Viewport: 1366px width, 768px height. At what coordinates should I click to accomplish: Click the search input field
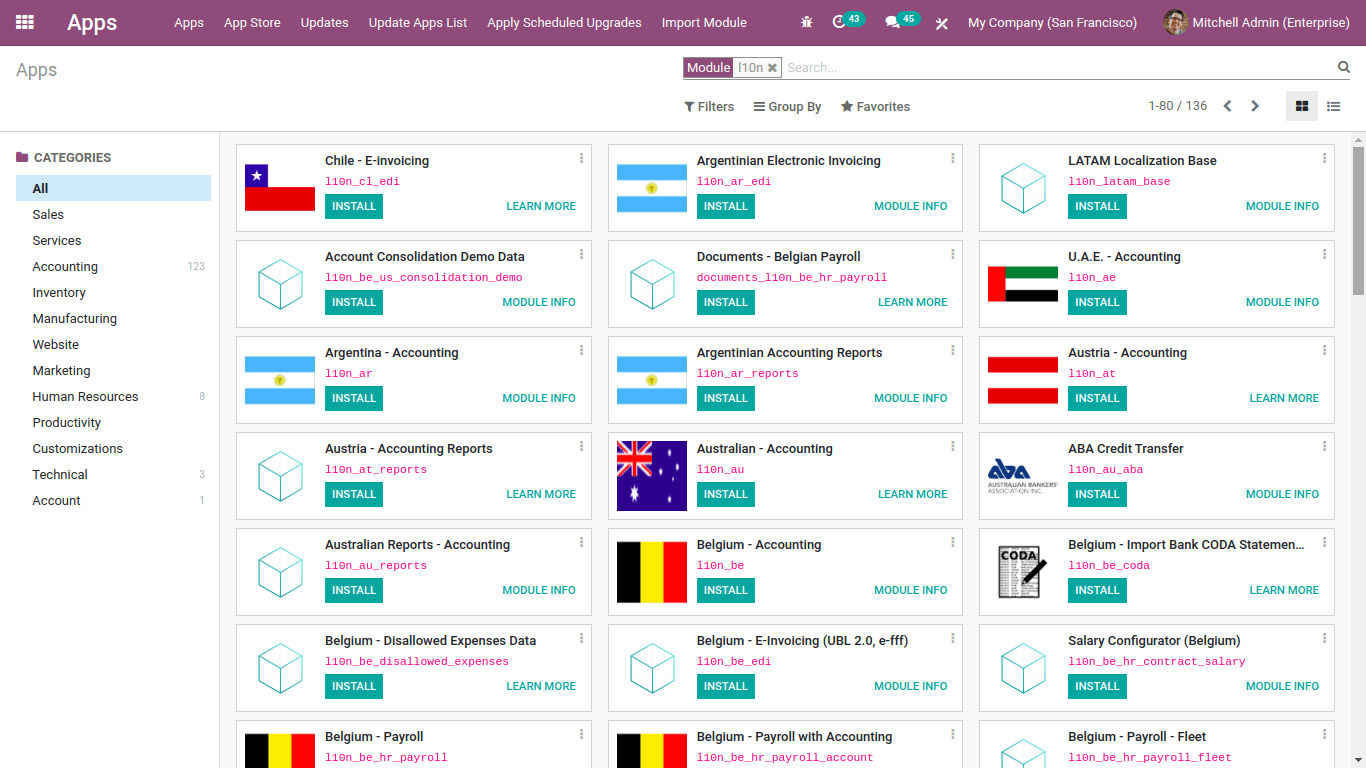point(1058,68)
